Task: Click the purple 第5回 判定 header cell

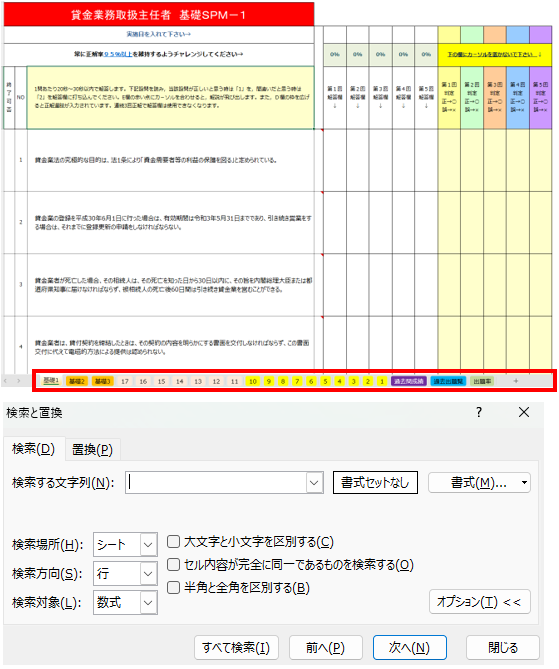Action: 541,97
